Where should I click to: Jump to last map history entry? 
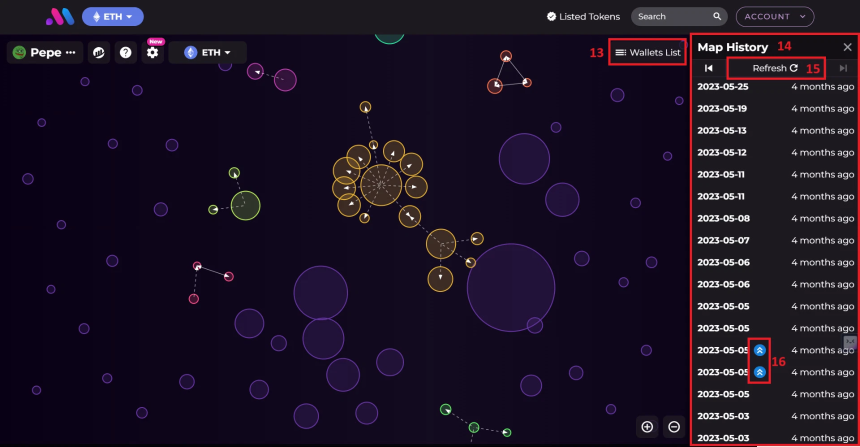[x=843, y=68]
